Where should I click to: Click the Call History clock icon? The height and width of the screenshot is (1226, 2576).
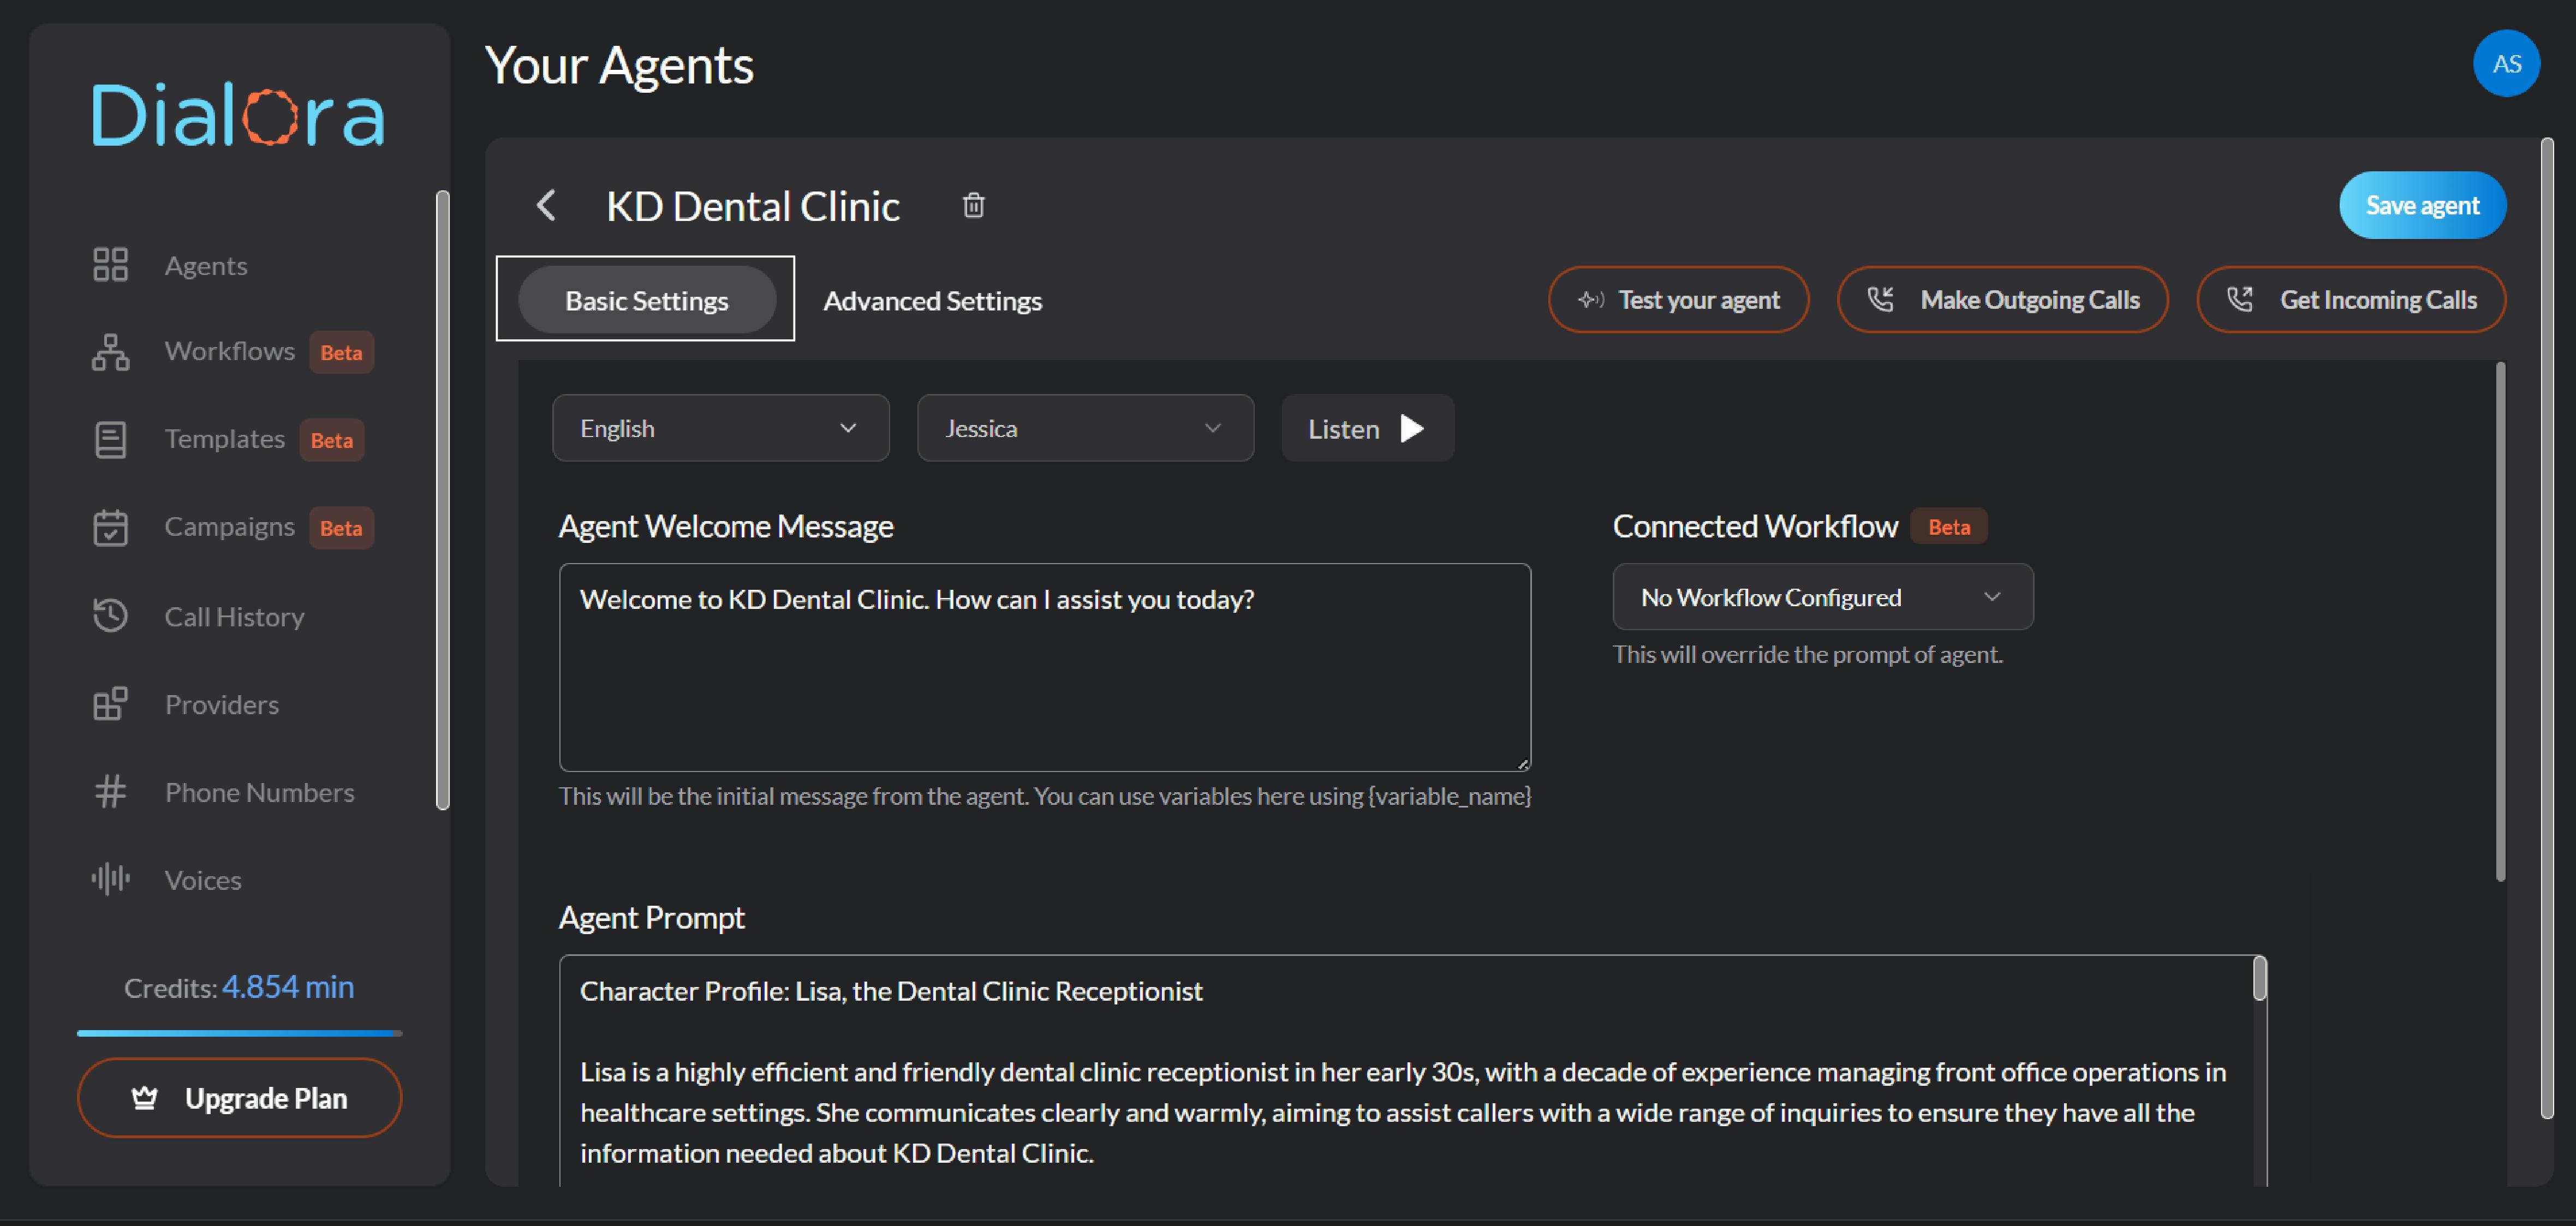point(110,616)
